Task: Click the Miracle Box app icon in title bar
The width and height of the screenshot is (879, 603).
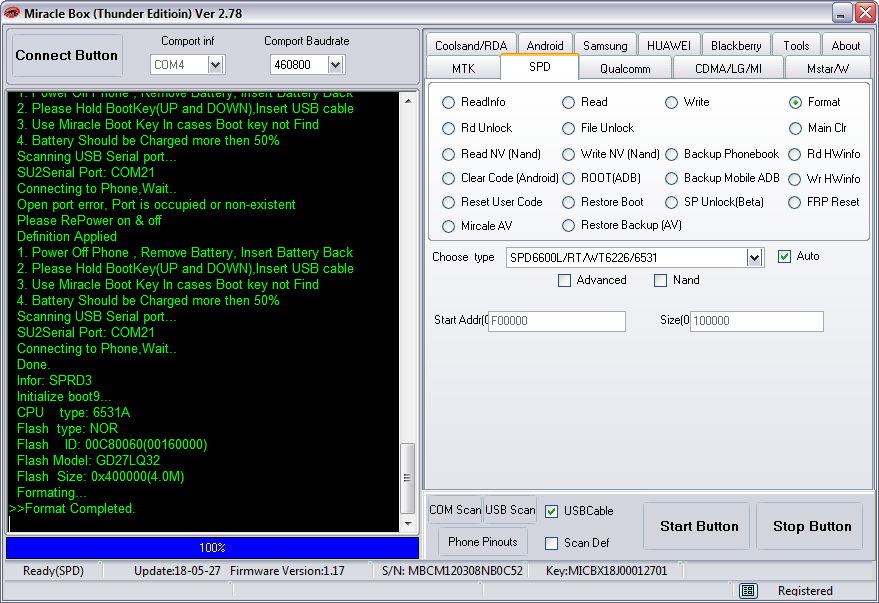Action: (x=11, y=13)
